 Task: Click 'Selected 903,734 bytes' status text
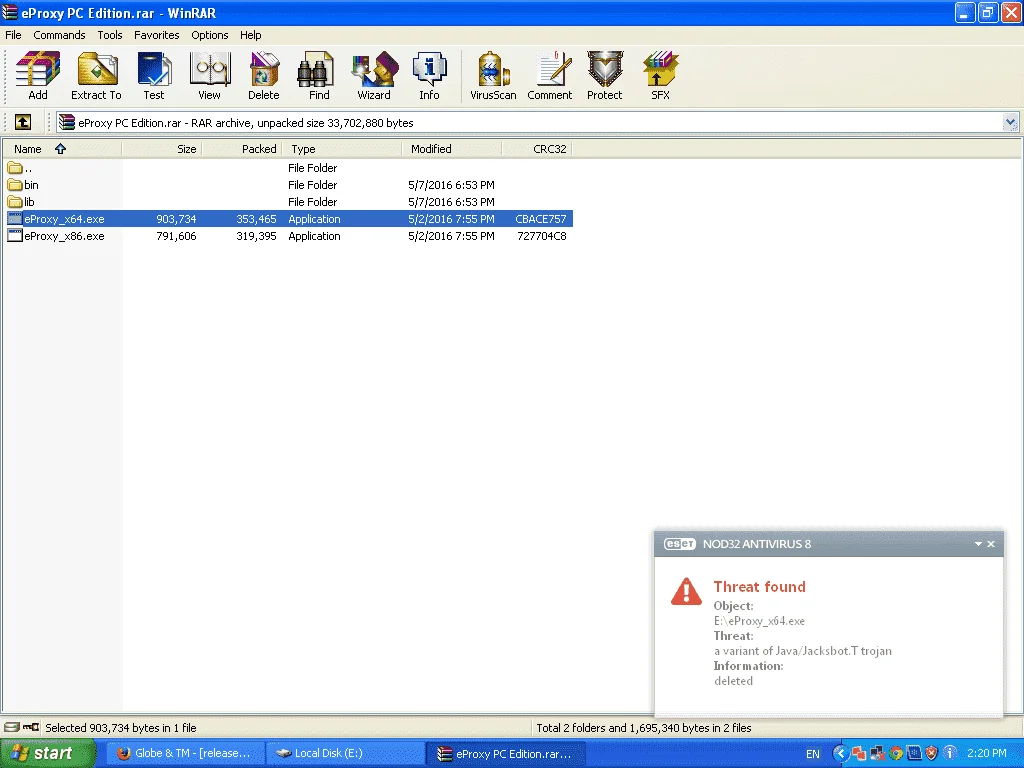tap(121, 728)
